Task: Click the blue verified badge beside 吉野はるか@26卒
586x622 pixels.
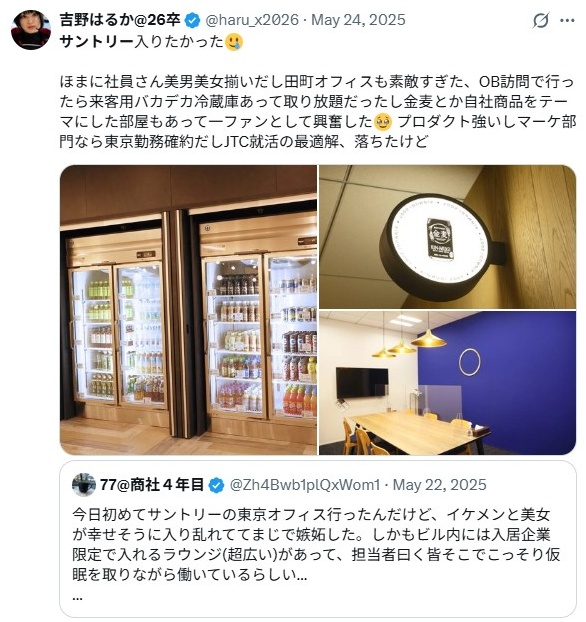Action: pos(192,20)
